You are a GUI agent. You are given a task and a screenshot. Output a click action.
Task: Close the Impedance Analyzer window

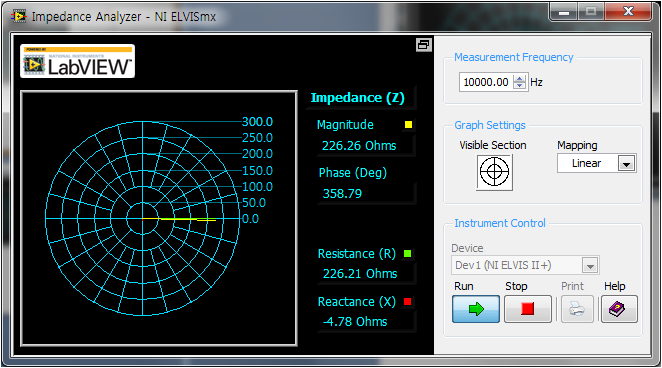click(x=628, y=12)
